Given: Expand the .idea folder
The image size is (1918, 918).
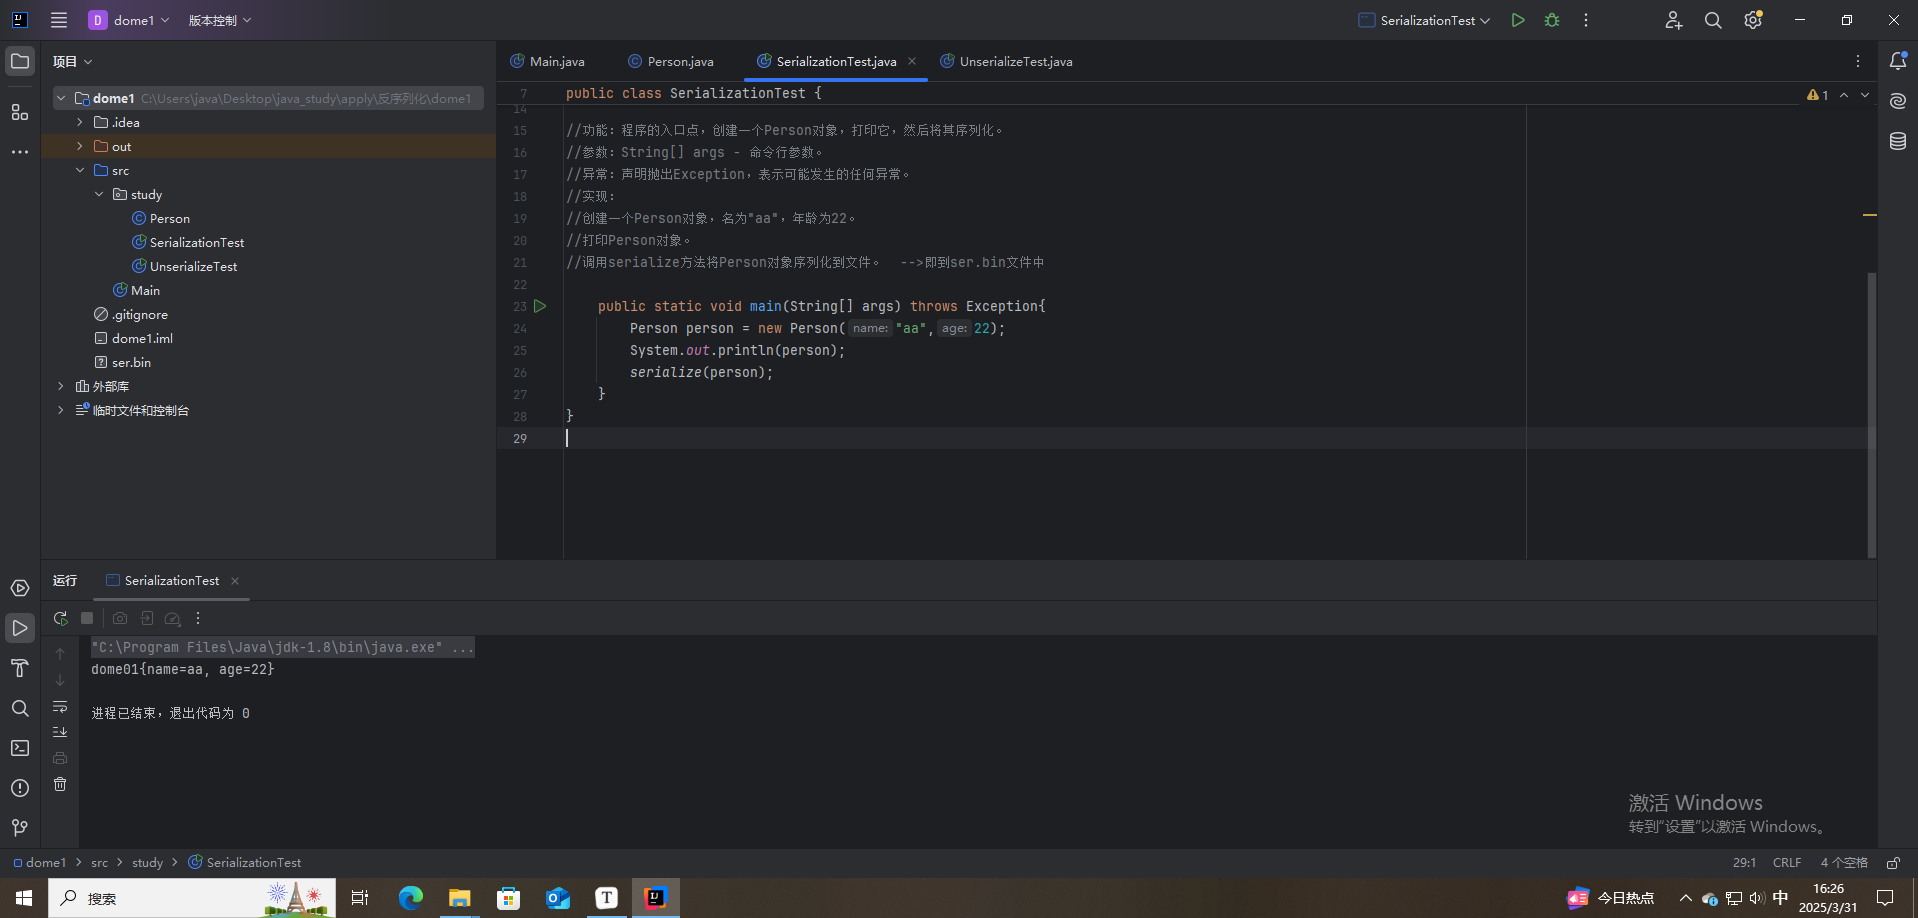Looking at the screenshot, I should [80, 122].
